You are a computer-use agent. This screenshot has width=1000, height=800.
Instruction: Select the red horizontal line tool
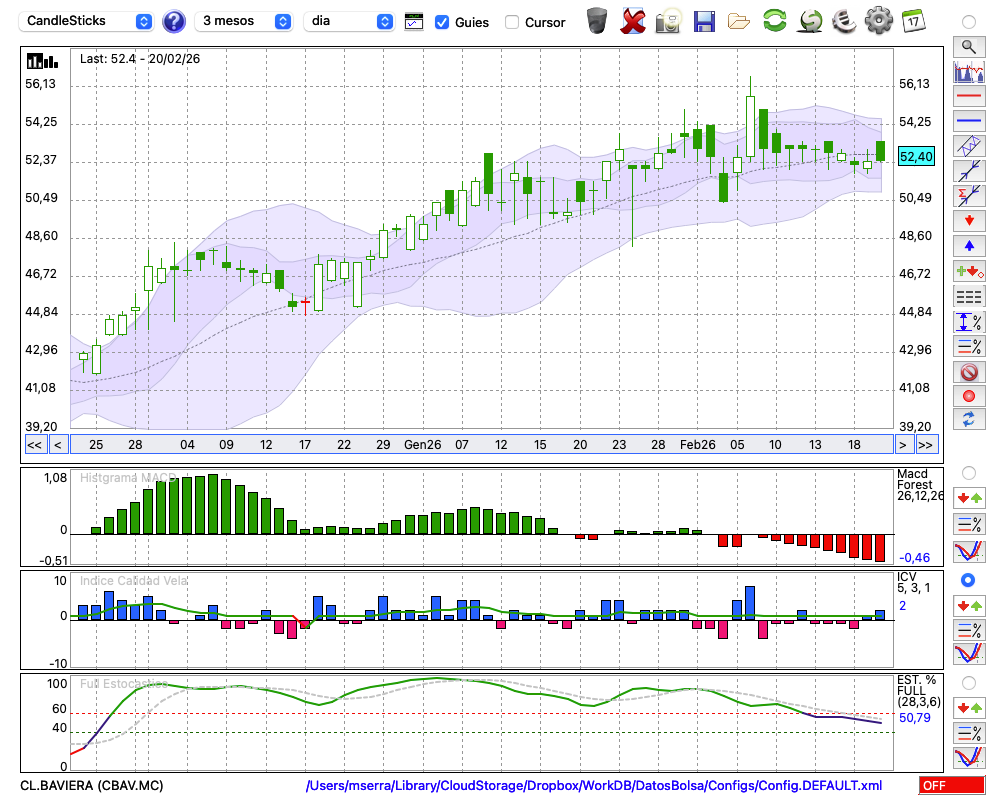(x=968, y=97)
